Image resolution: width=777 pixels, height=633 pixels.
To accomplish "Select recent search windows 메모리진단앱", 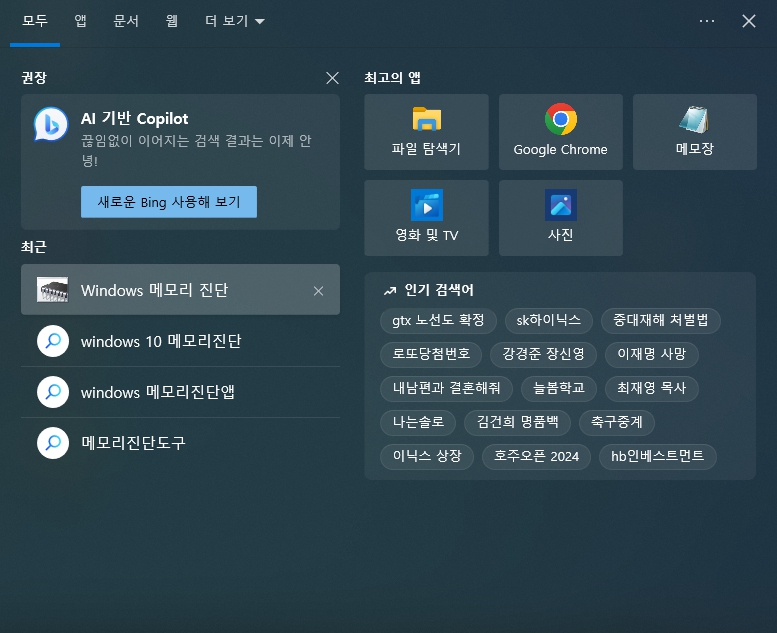I will [x=180, y=392].
